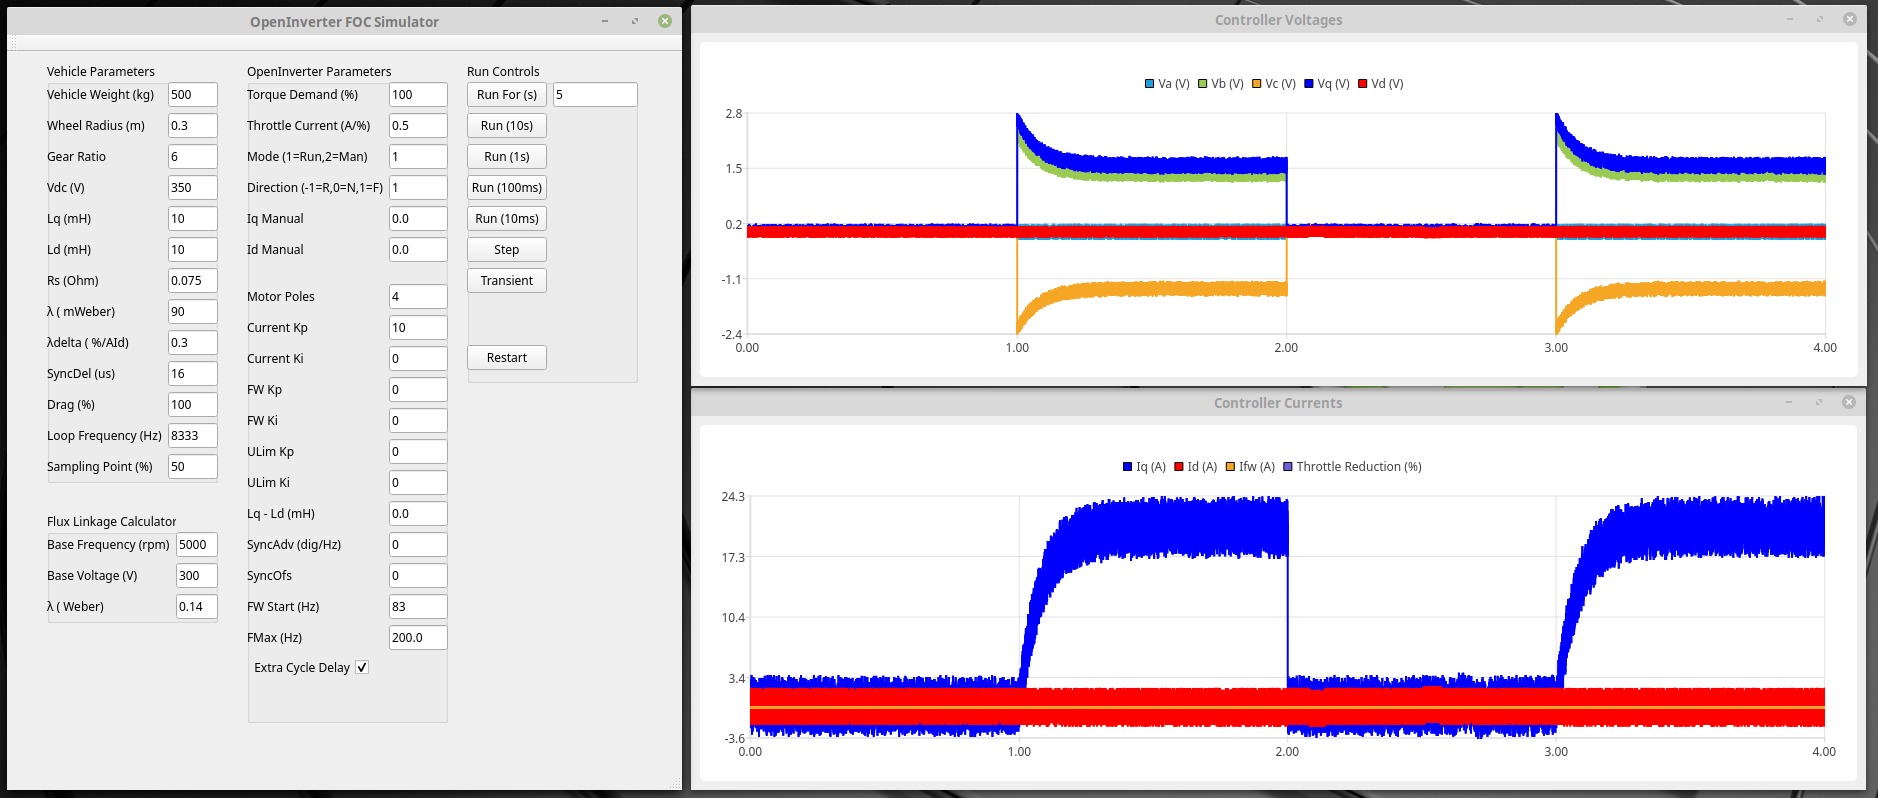Minimize the Controller Voltages window
1878x798 pixels.
tap(1790, 19)
